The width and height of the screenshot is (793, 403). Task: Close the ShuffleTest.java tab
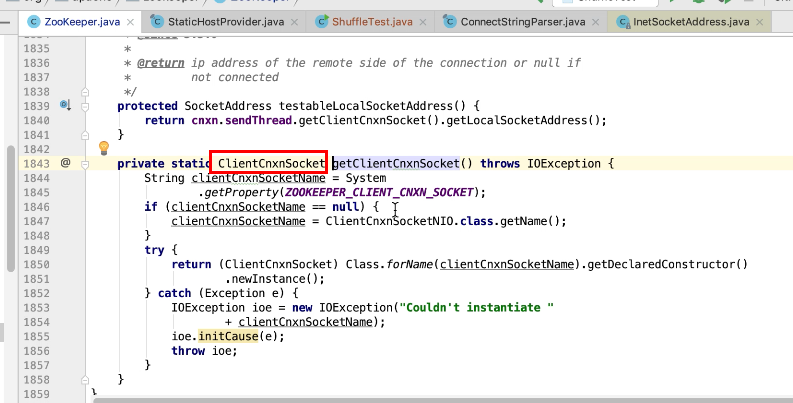(423, 22)
